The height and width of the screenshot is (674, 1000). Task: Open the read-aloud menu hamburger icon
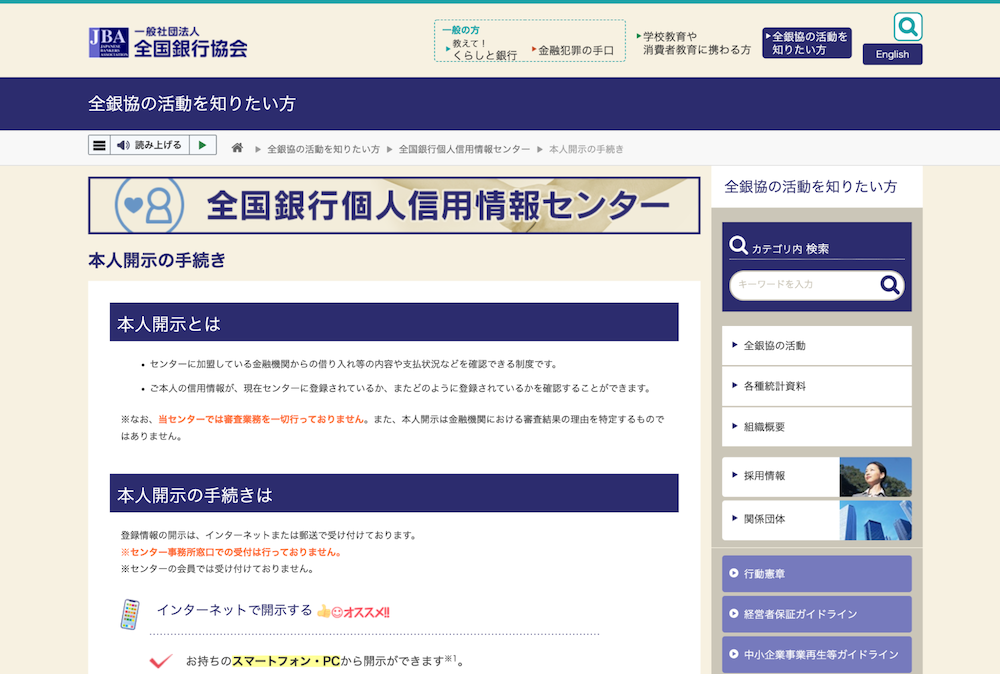(99, 145)
